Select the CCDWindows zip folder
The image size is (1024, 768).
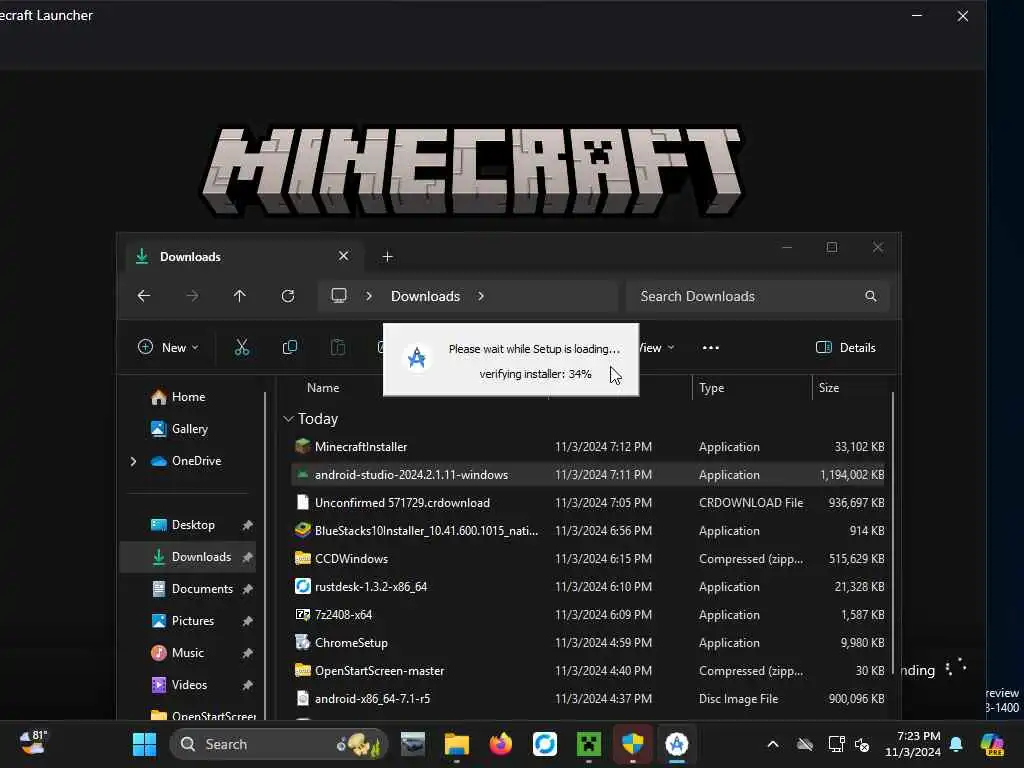pyautogui.click(x=588, y=559)
